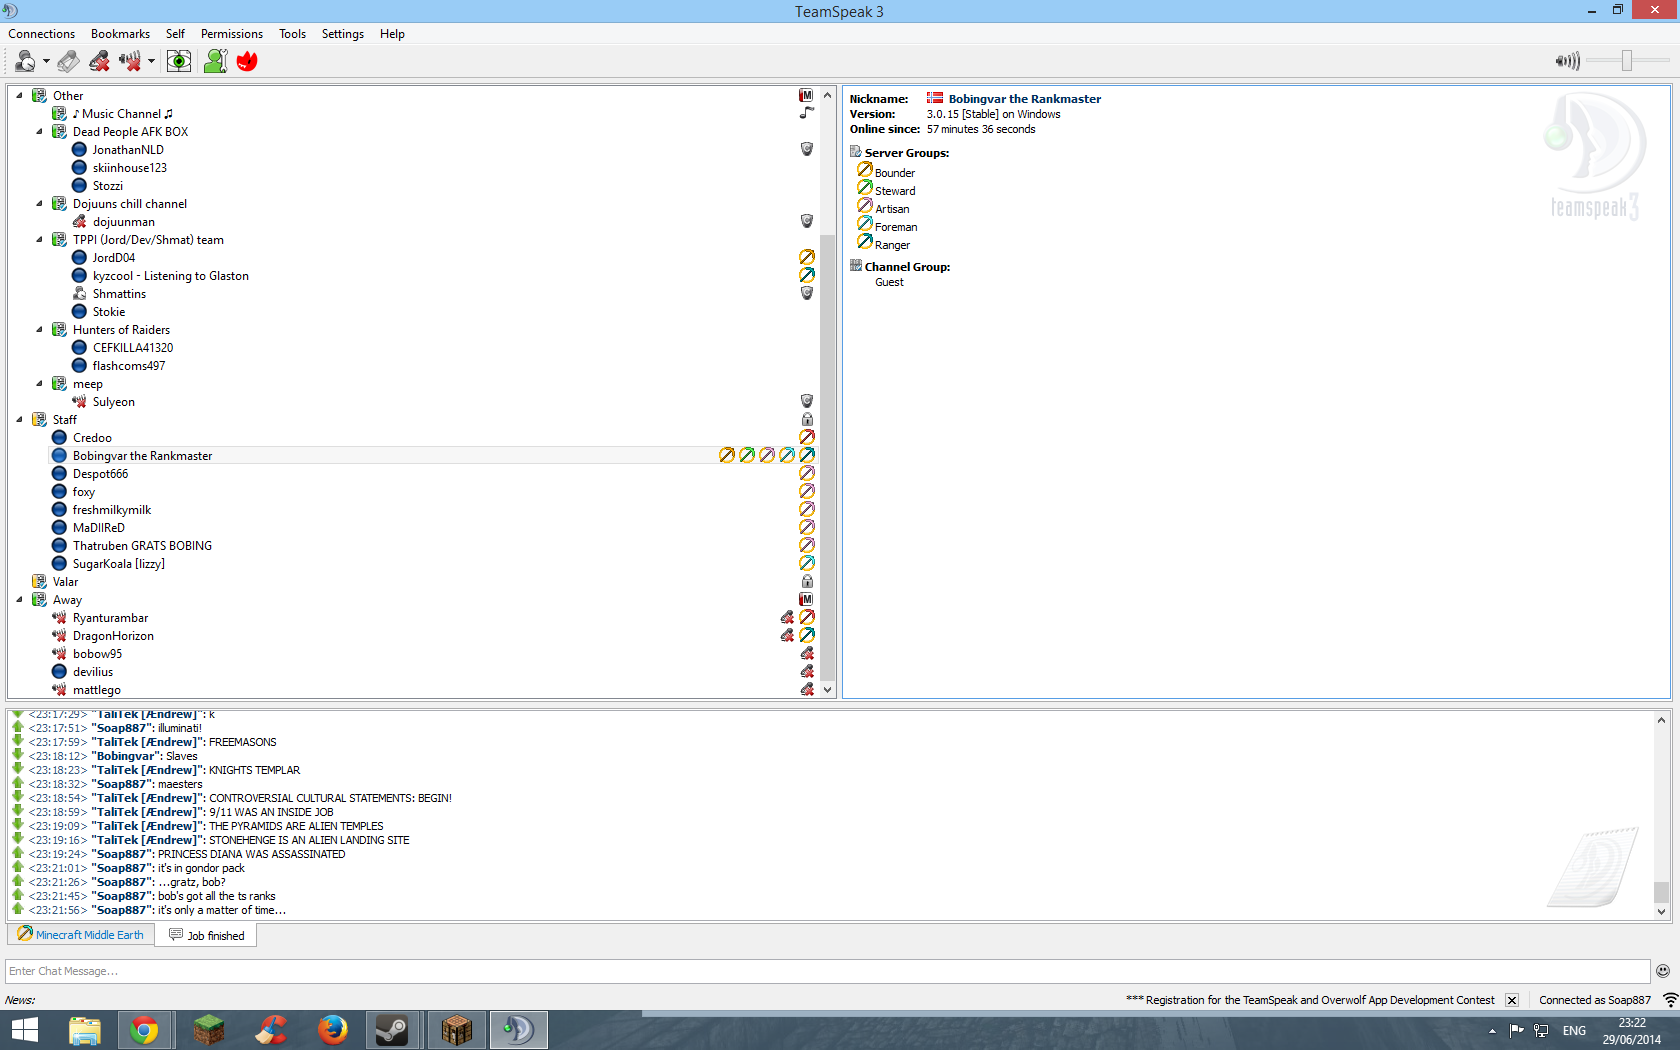Click padlock icon on Valar channel row

[806, 581]
